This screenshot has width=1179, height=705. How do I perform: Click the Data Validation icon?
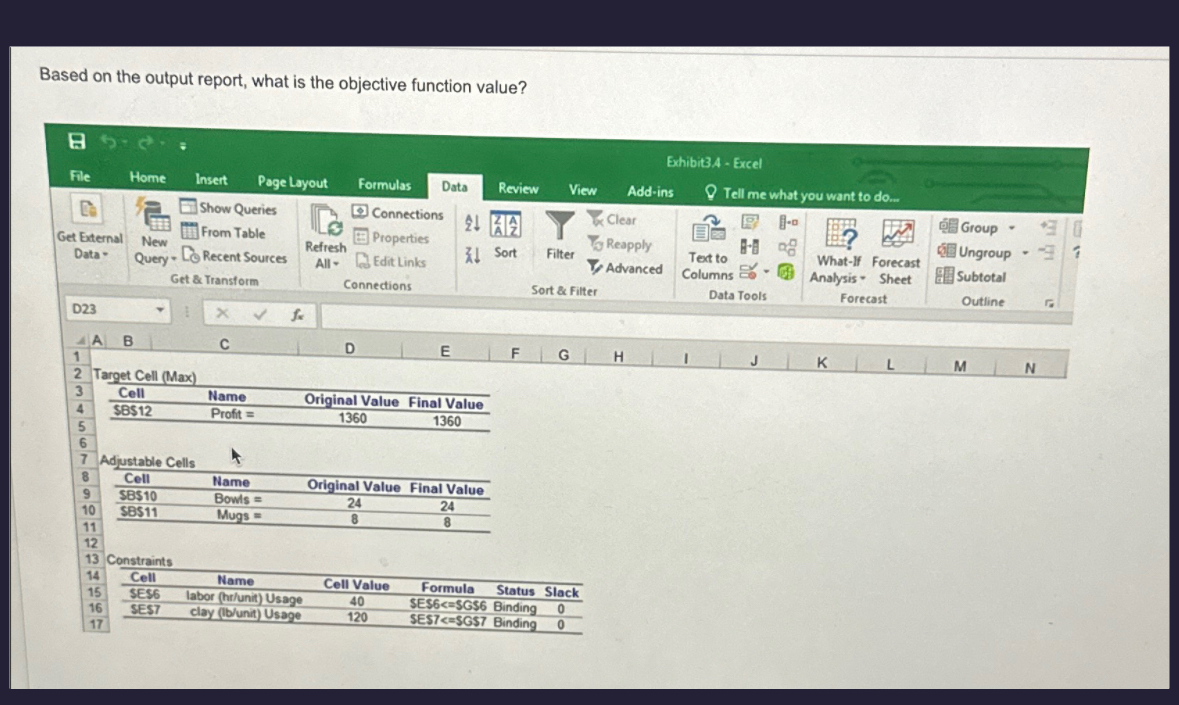[748, 271]
